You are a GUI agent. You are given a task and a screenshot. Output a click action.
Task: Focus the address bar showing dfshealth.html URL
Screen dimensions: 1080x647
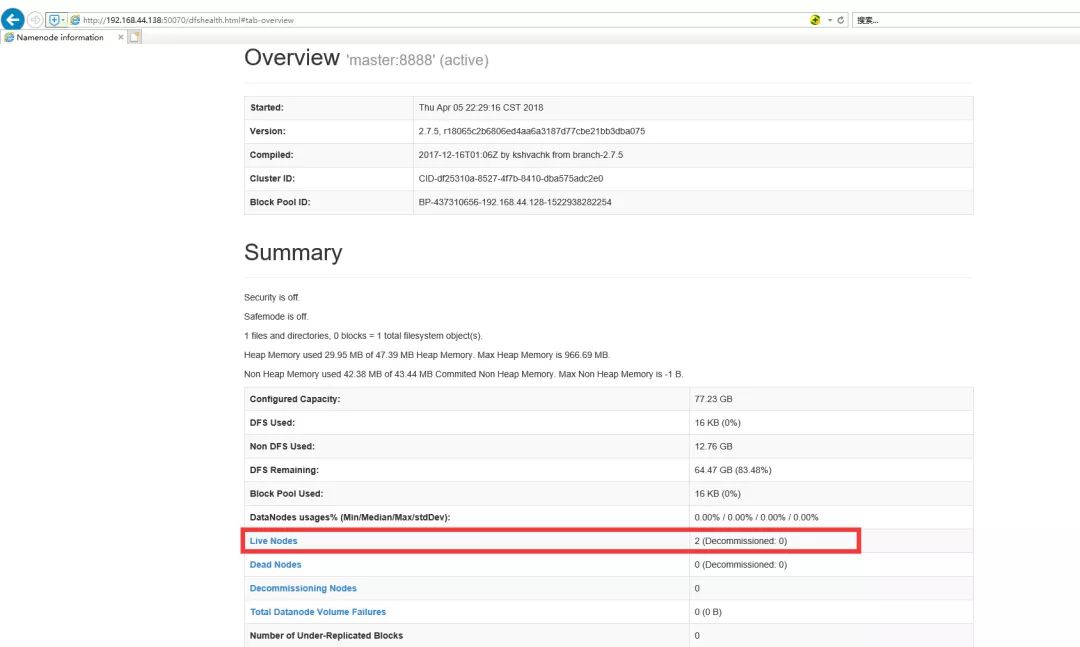click(441, 20)
